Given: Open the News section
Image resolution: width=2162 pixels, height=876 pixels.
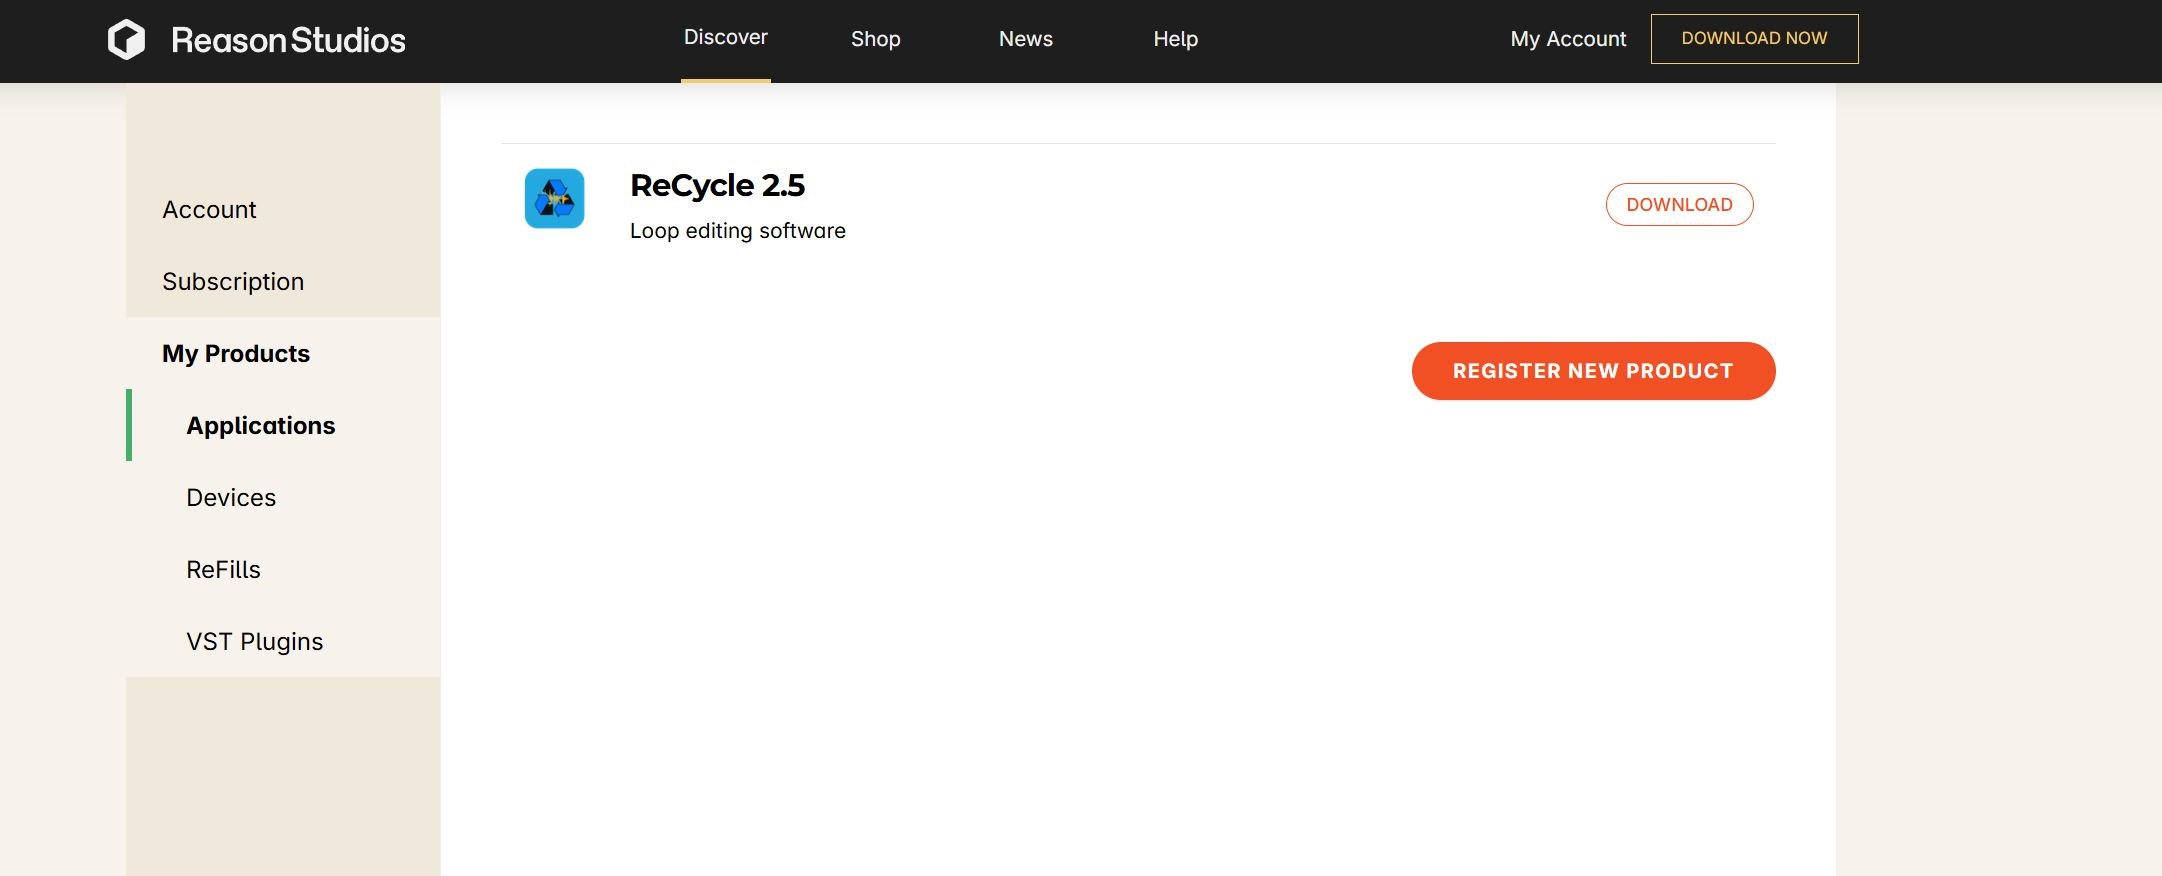Looking at the screenshot, I should pos(1026,39).
